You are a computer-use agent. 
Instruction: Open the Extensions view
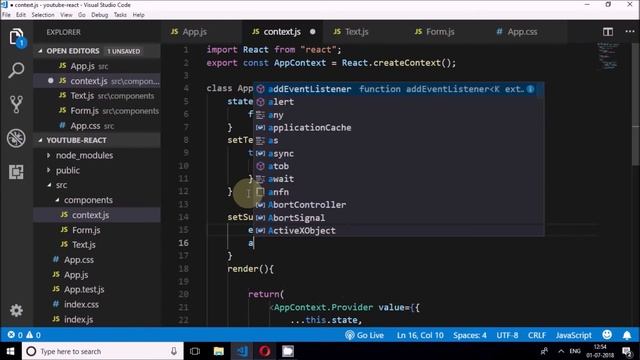(16, 172)
